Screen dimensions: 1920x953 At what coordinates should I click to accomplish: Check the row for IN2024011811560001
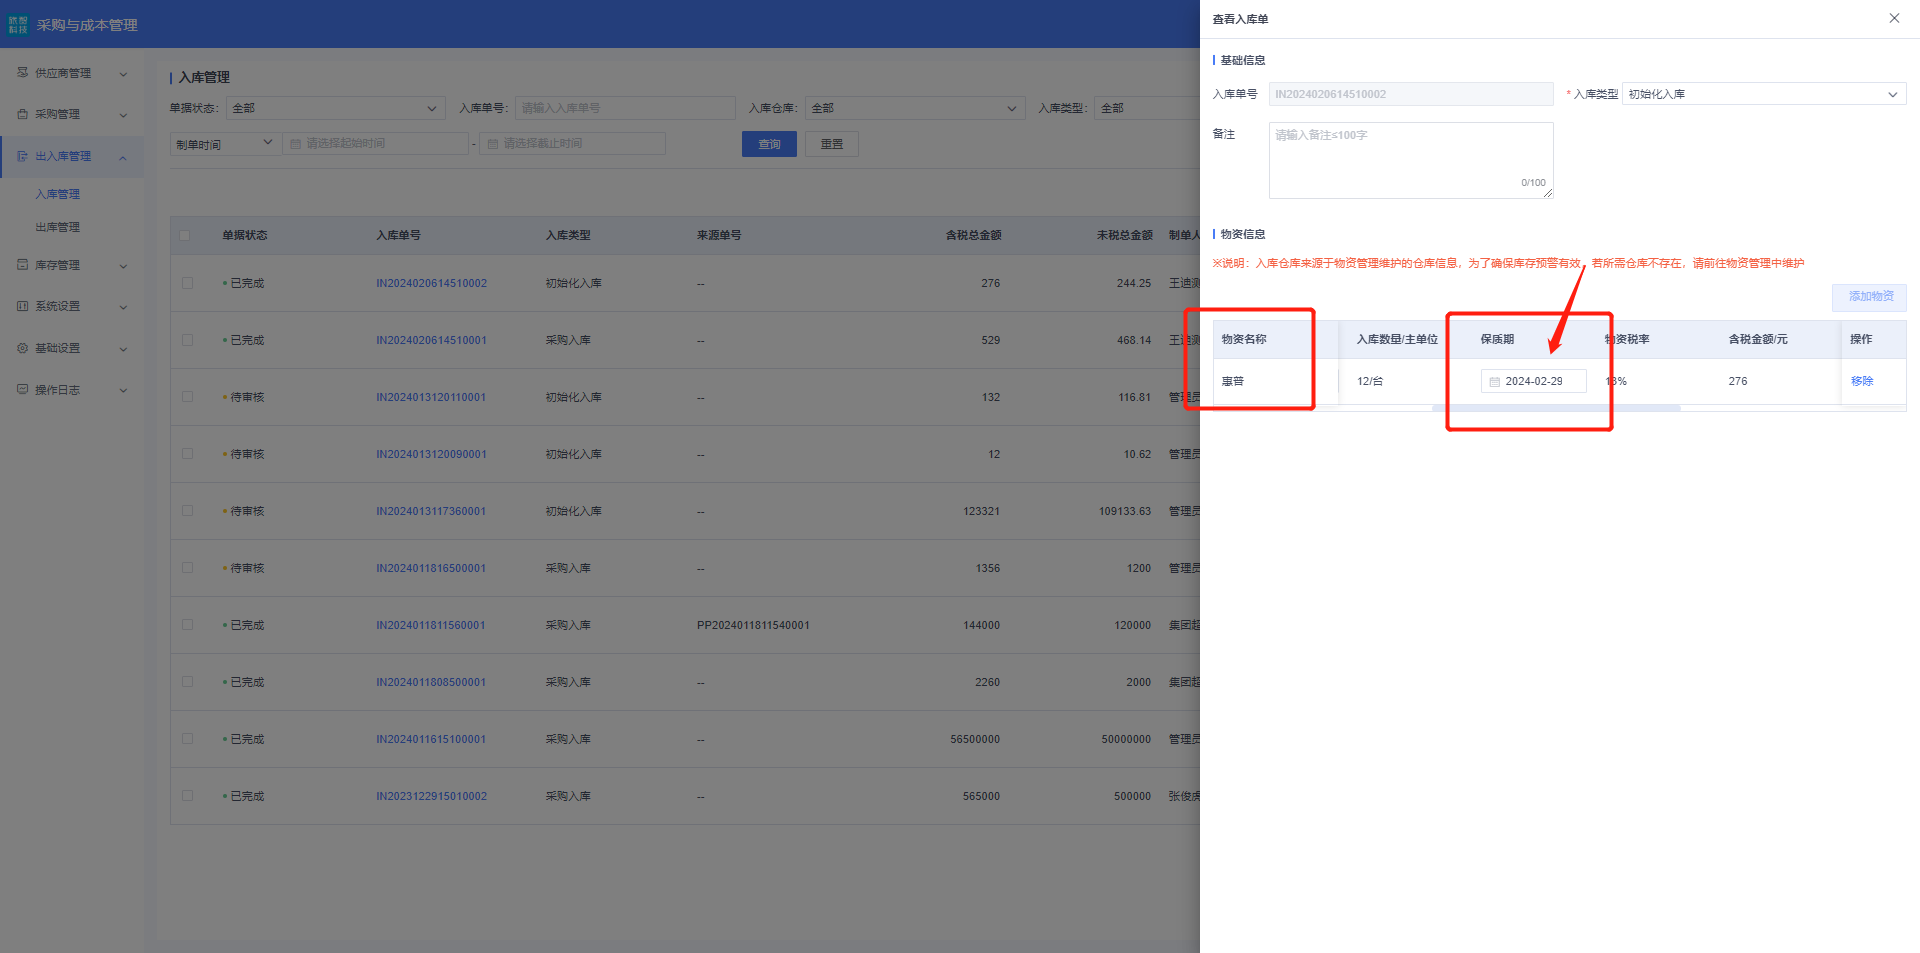187,625
